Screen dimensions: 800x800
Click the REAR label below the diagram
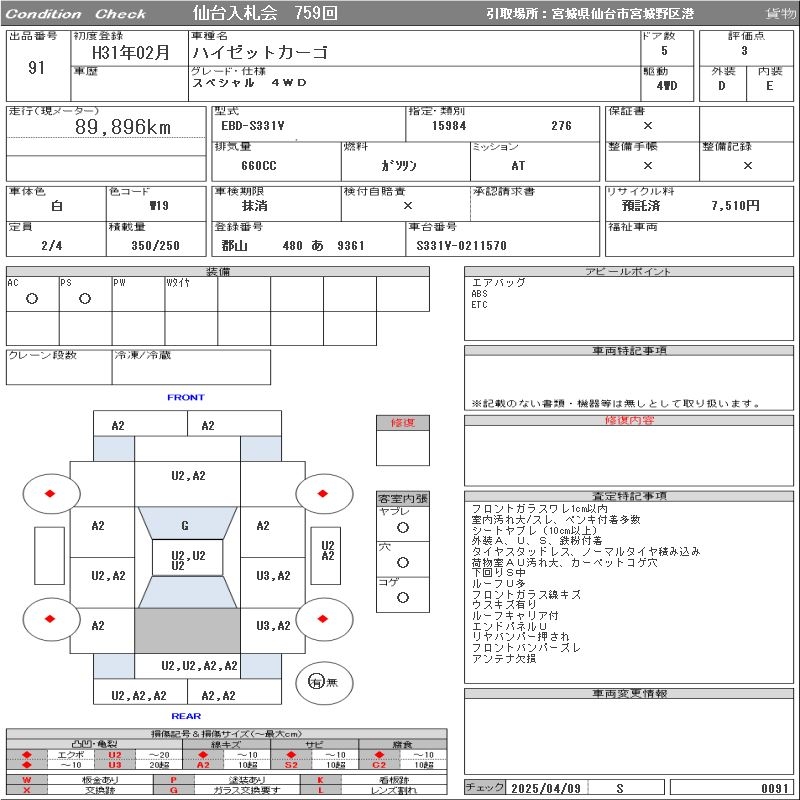coord(186,716)
